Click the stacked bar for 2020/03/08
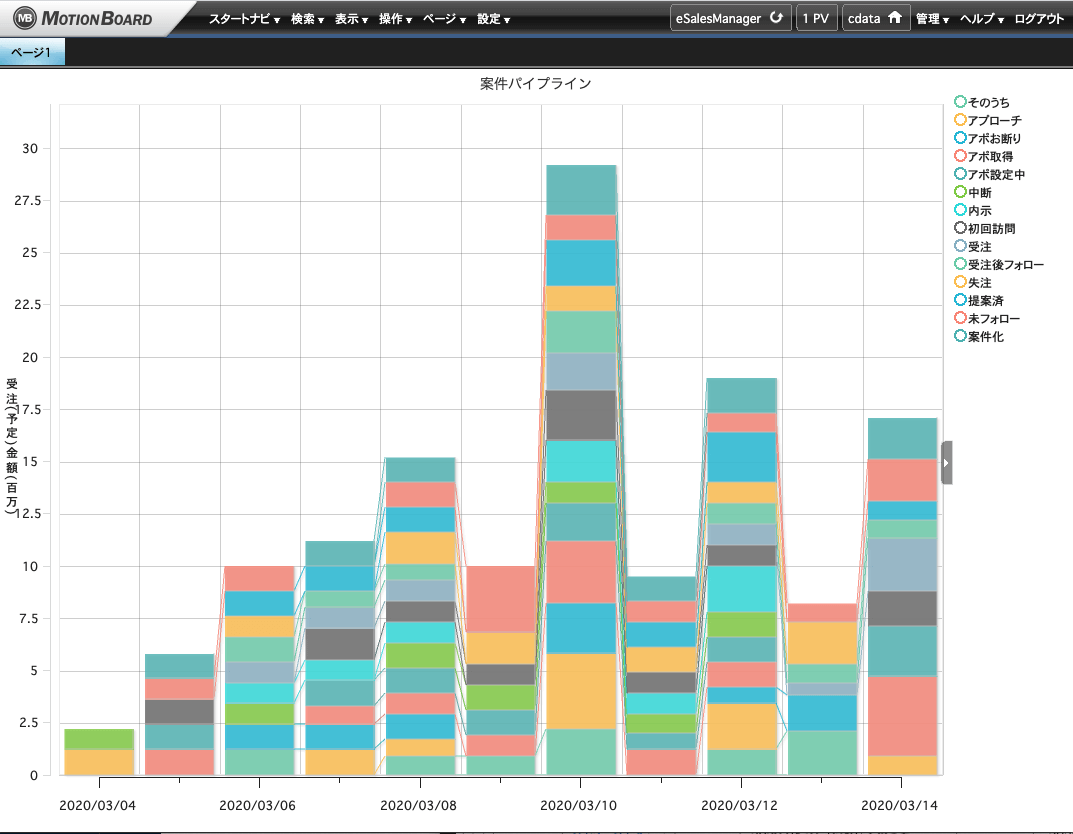Image resolution: width=1073 pixels, height=834 pixels. tap(420, 616)
